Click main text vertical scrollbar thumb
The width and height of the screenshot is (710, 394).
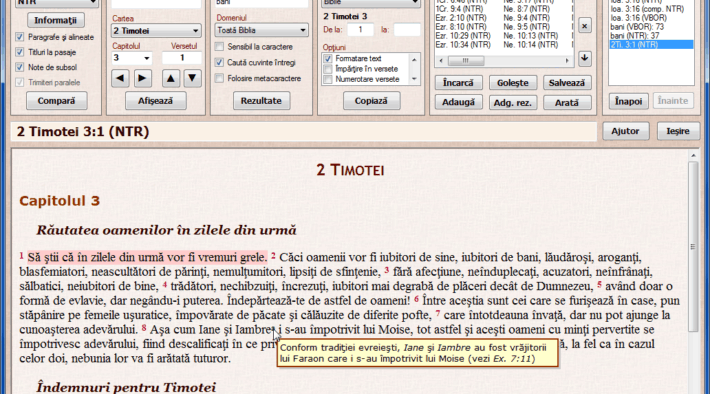coord(693,247)
